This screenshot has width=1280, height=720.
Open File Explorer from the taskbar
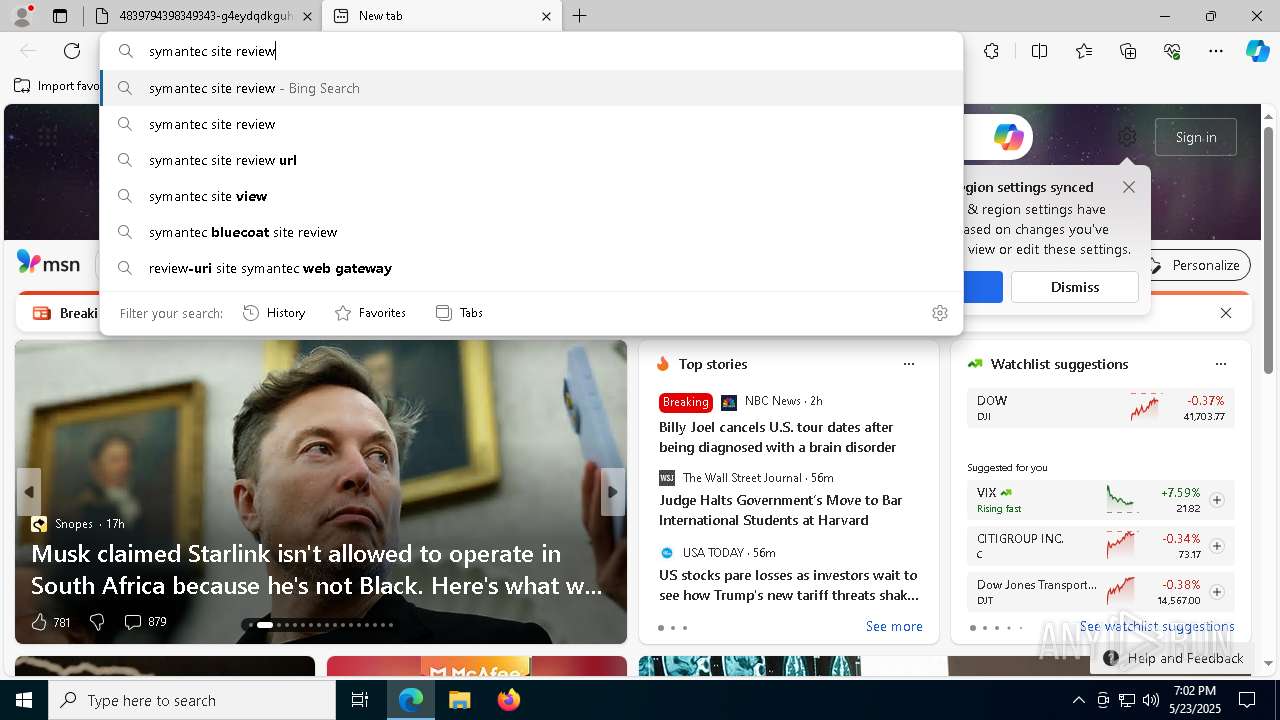click(x=459, y=700)
